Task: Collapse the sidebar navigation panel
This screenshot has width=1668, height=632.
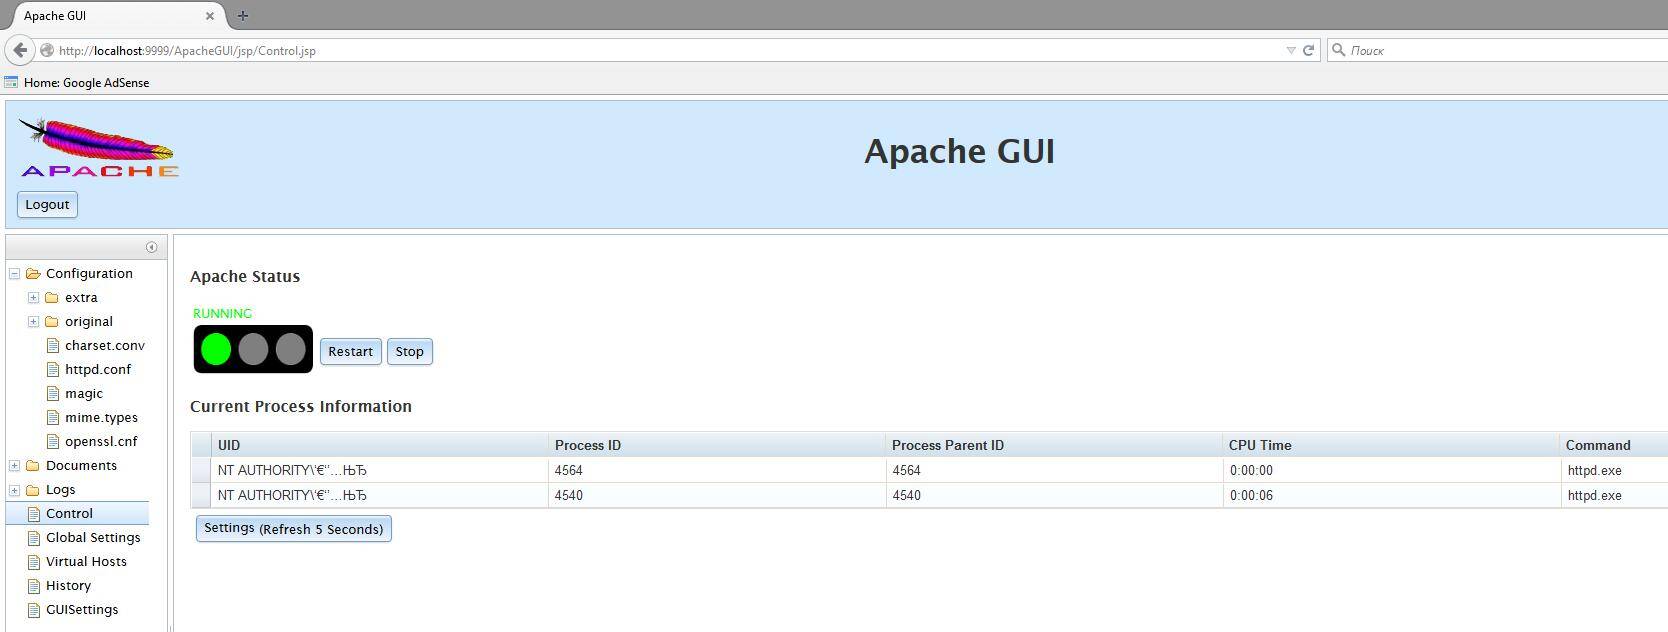Action: click(x=151, y=247)
